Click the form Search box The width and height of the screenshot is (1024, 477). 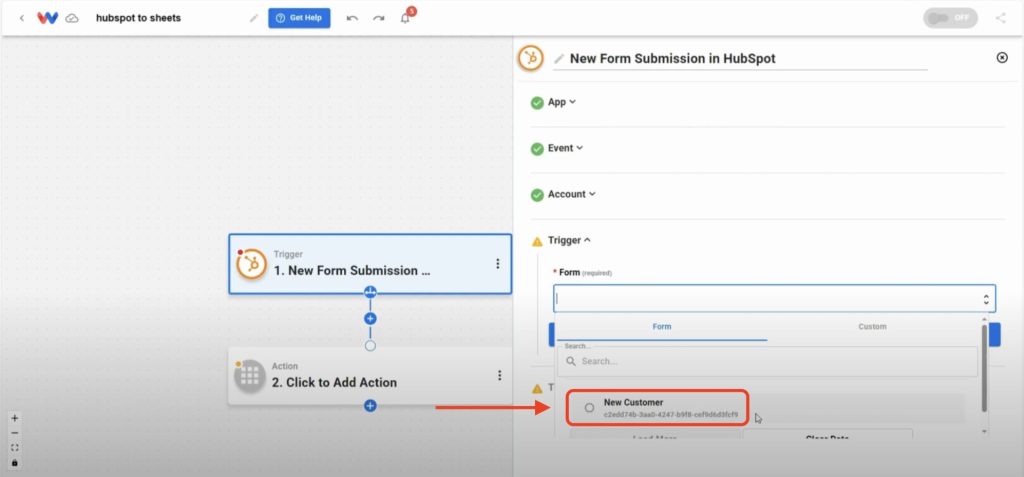(767, 361)
